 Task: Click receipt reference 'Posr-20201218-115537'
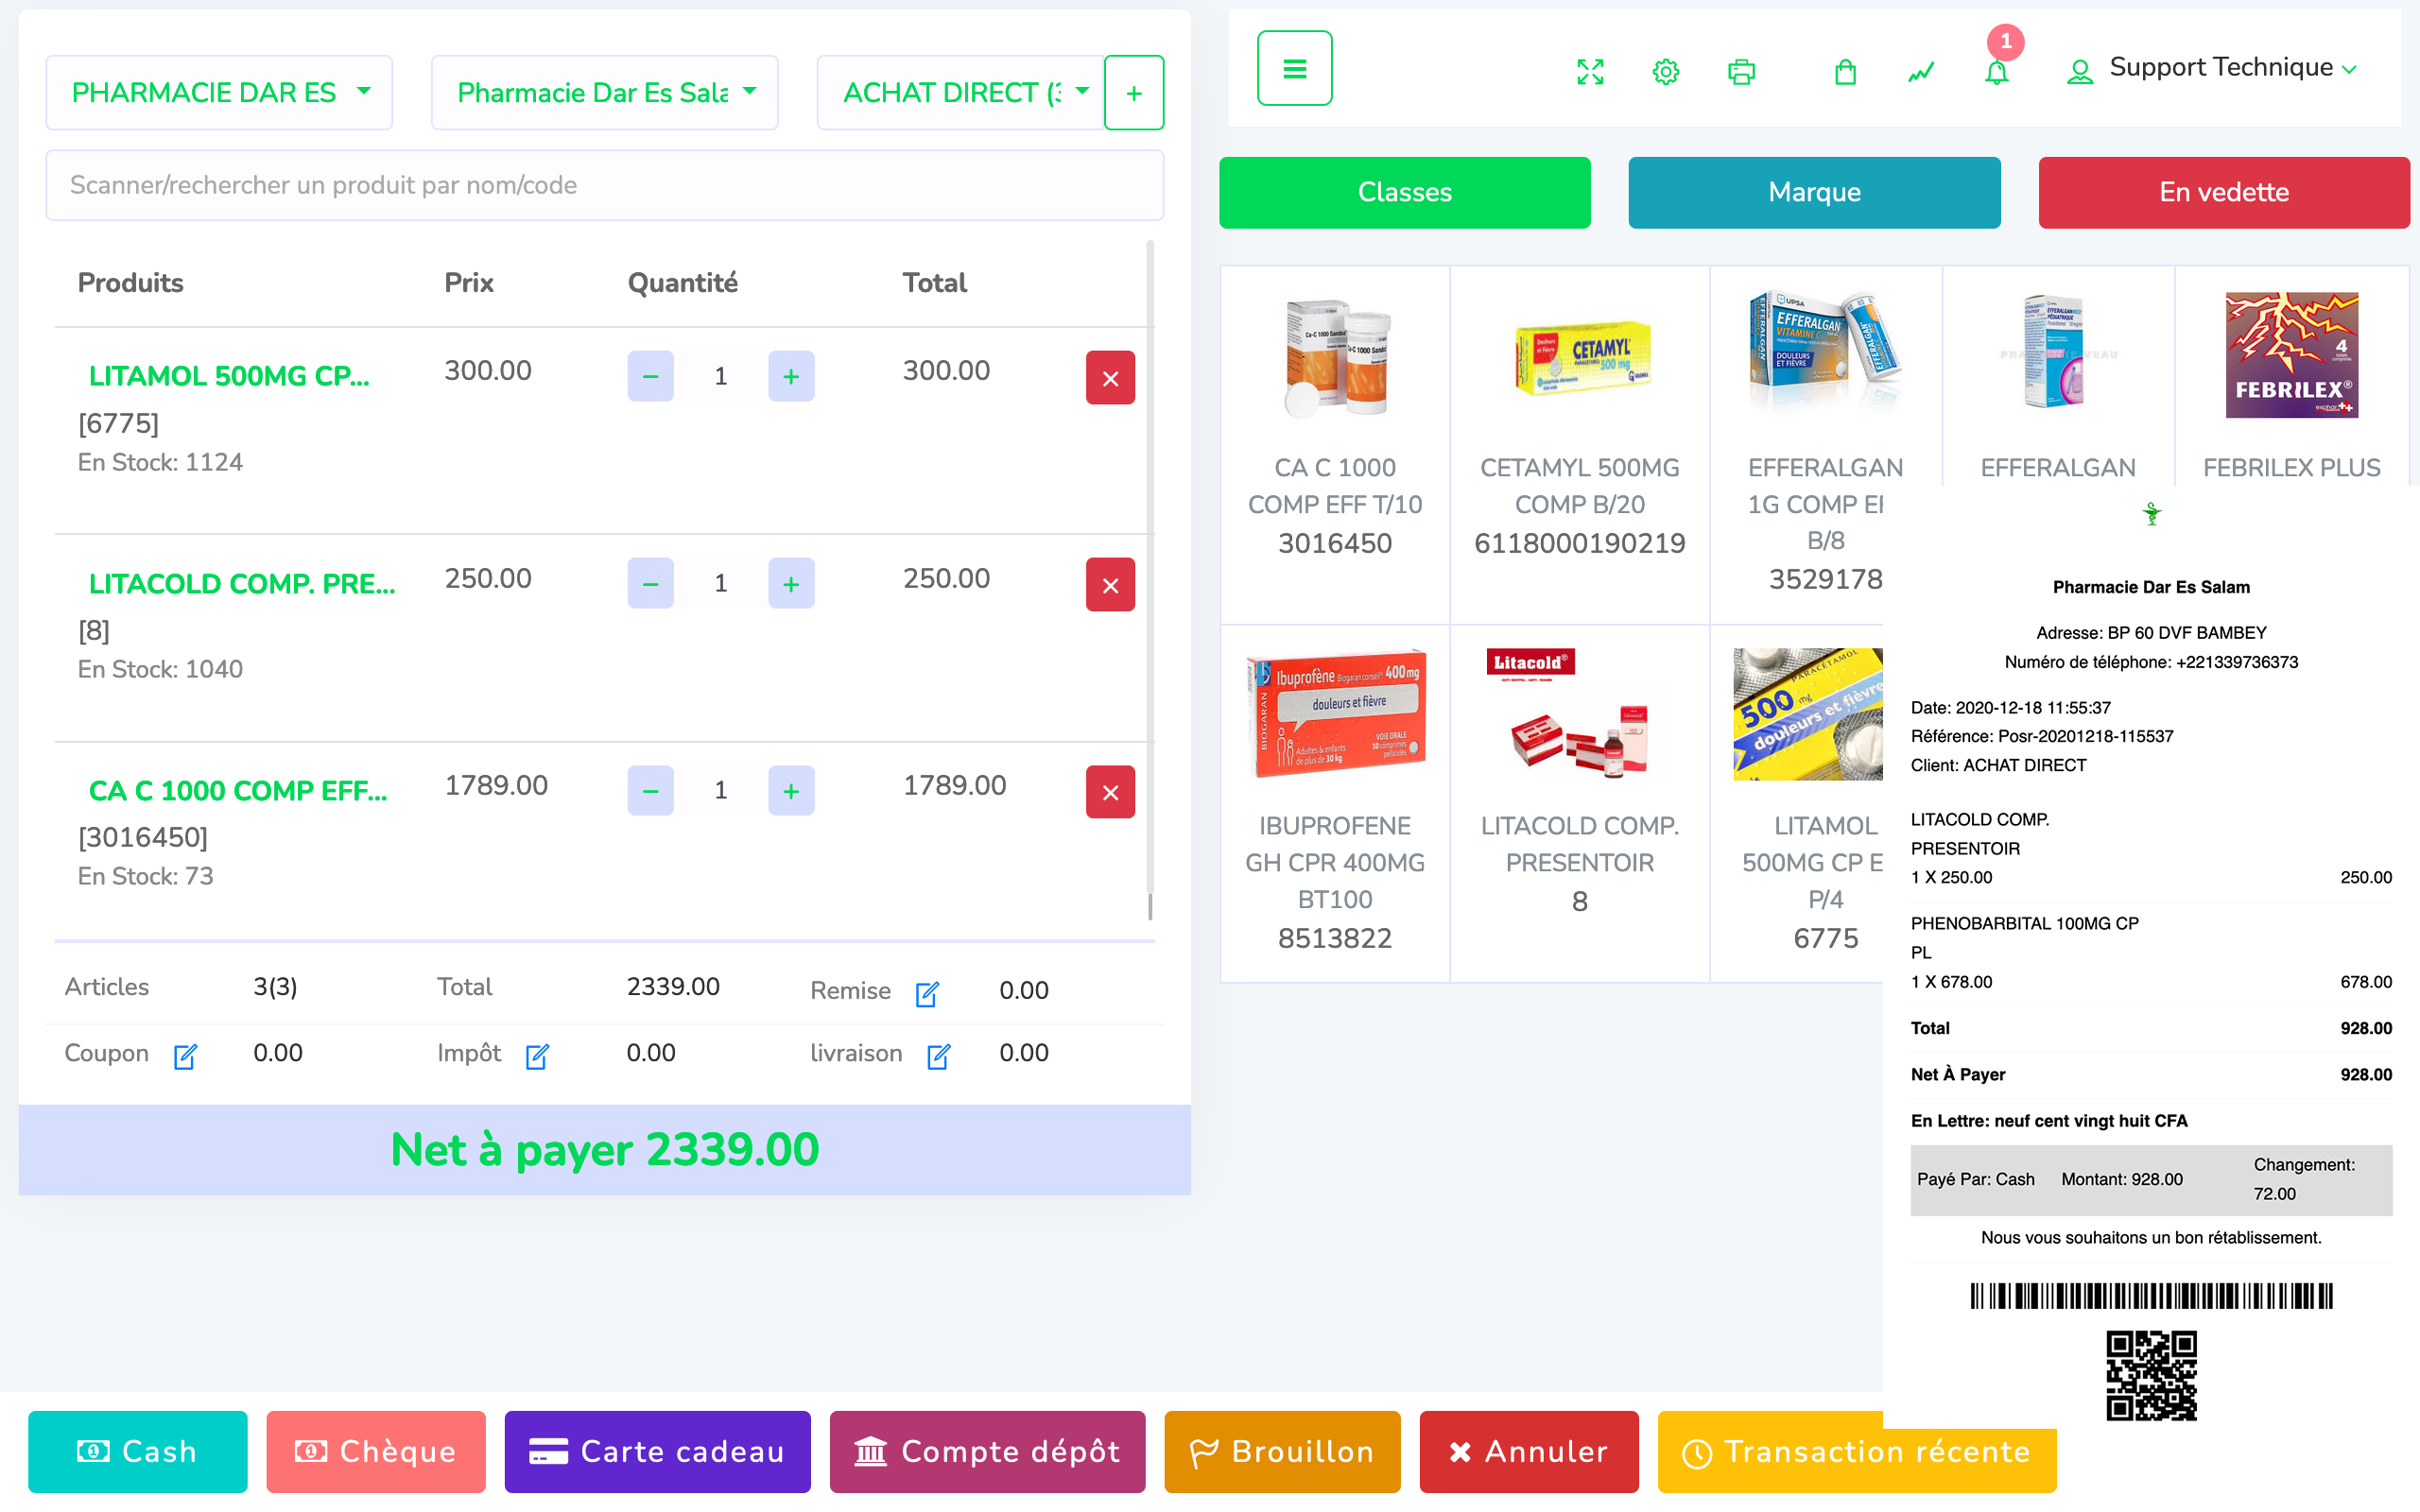pos(2086,736)
